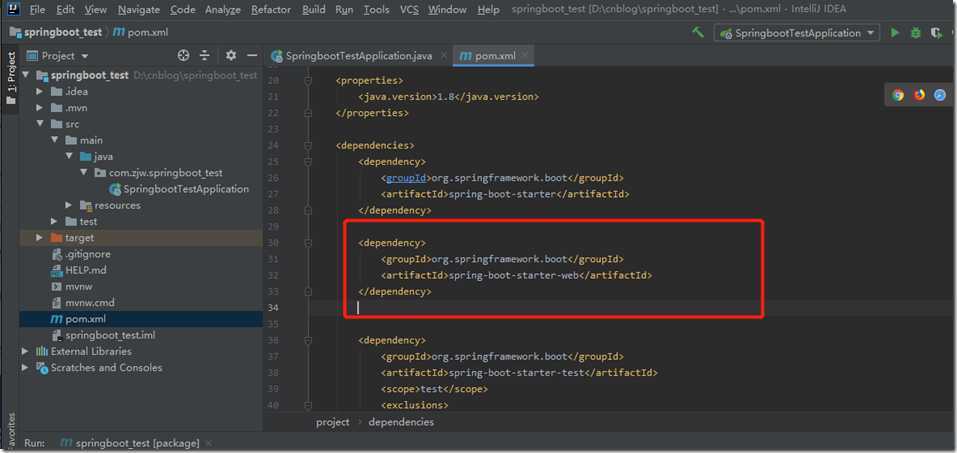Collapse the springboot_test root node
This screenshot has width=957, height=453.
click(26, 75)
